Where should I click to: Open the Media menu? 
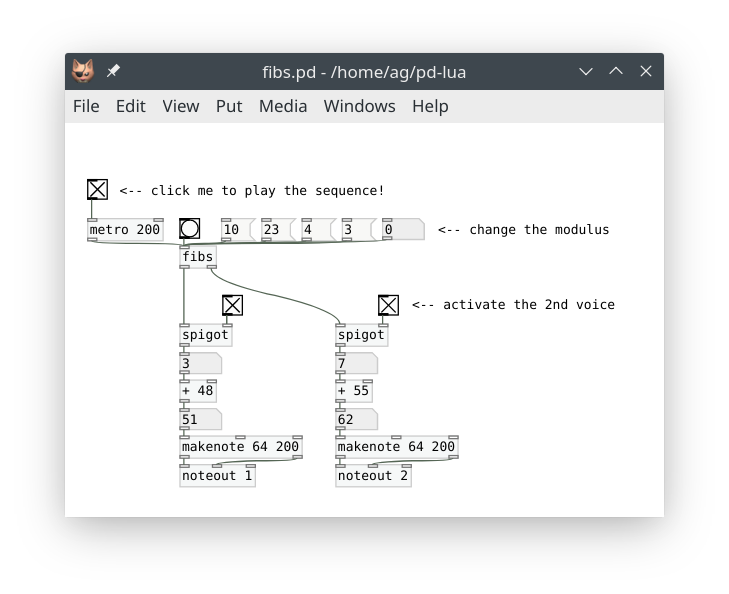(x=283, y=106)
